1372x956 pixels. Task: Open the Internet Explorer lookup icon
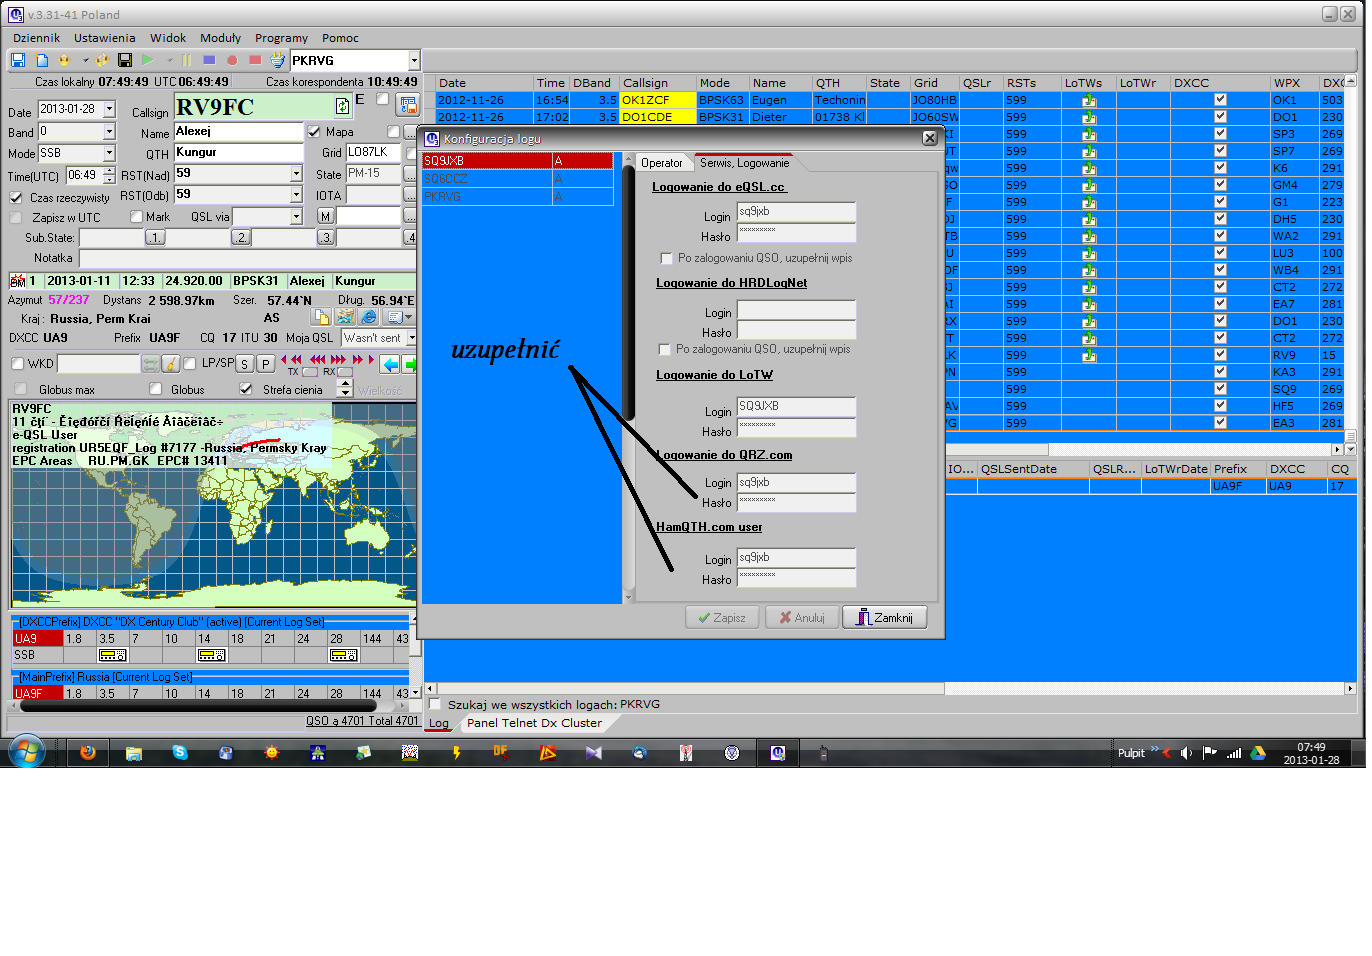point(369,317)
